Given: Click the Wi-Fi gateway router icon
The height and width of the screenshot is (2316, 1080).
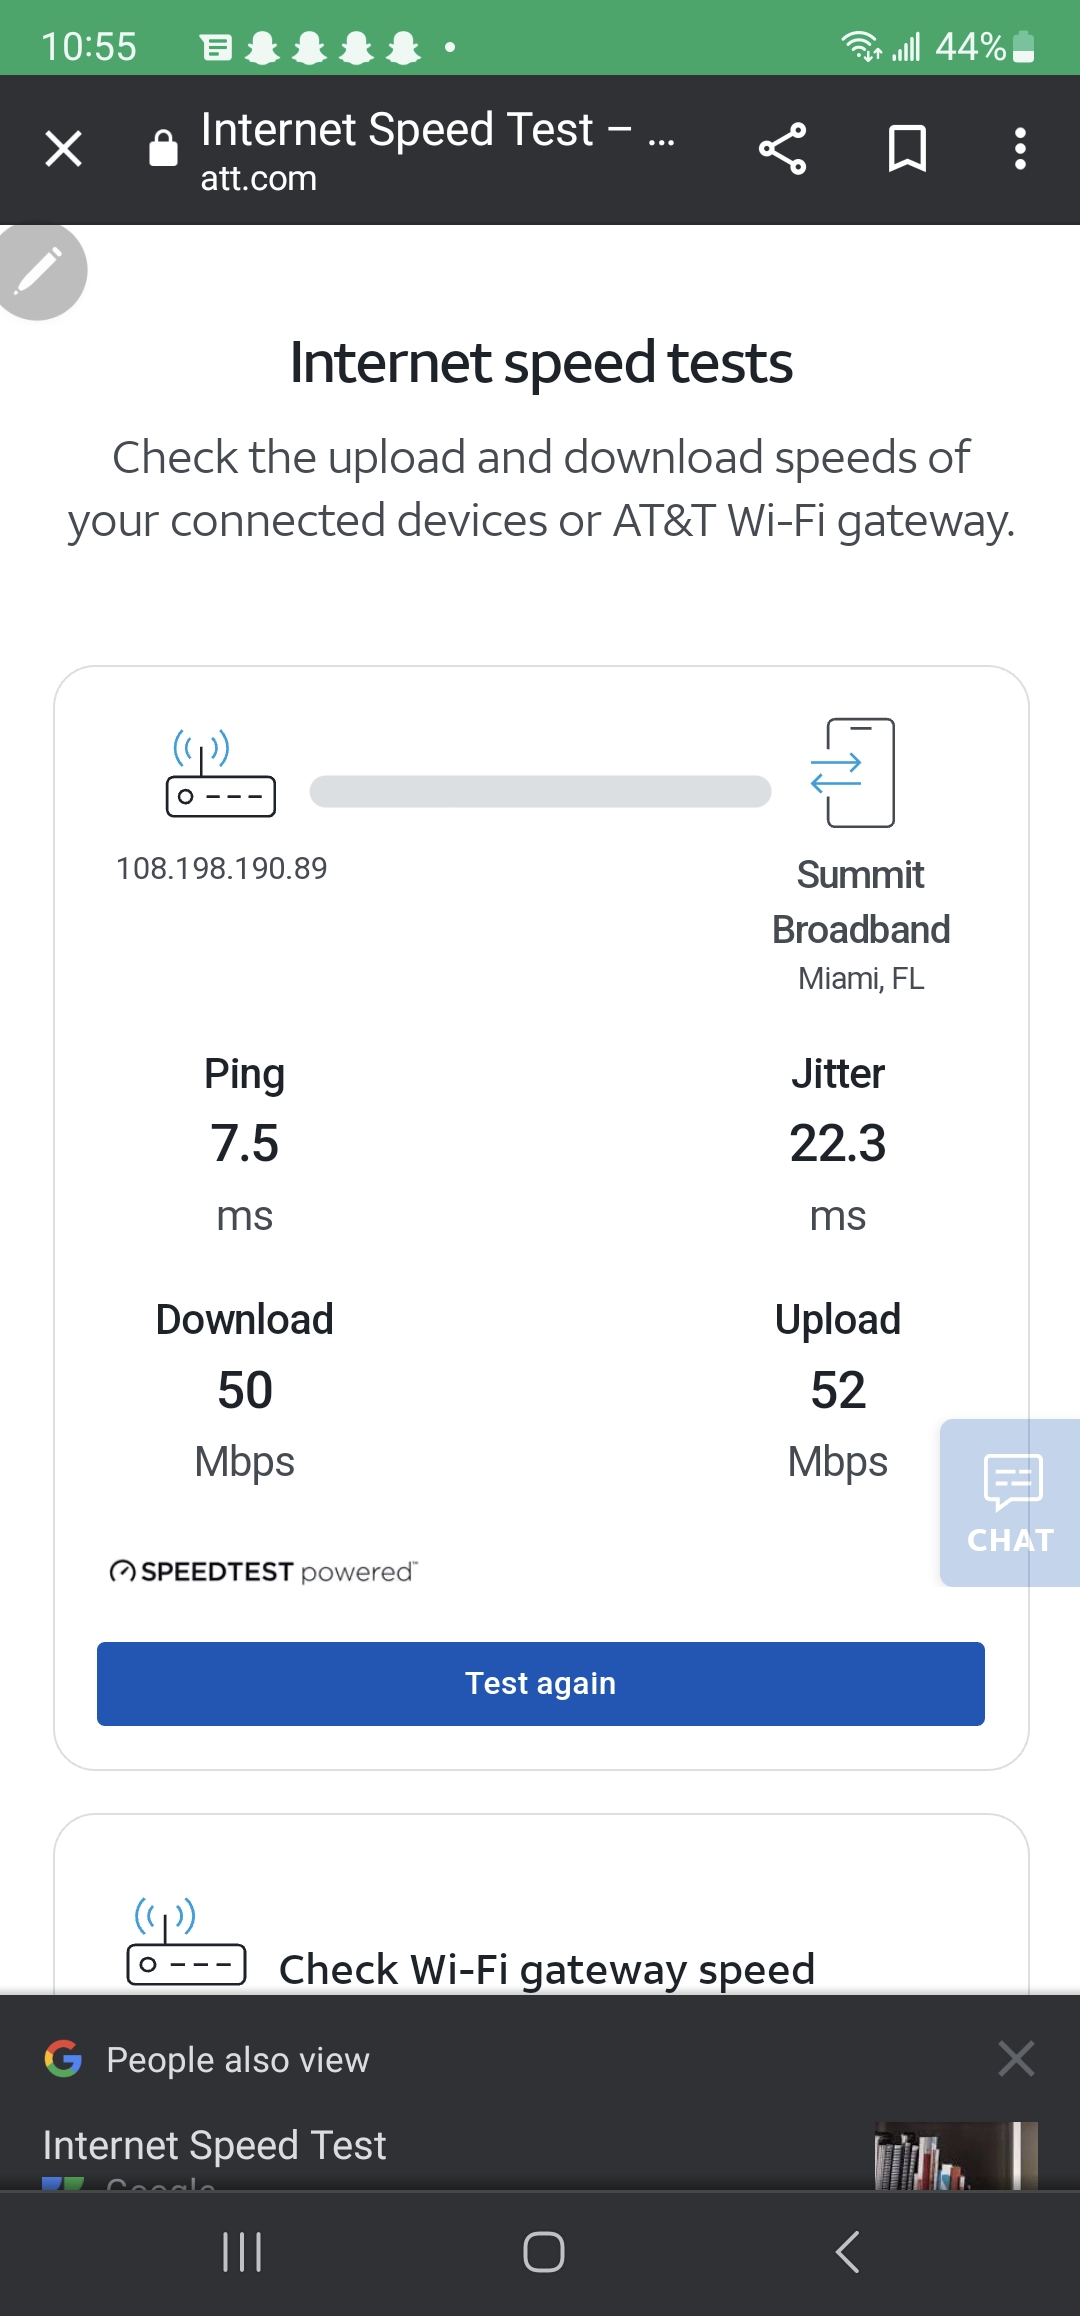Looking at the screenshot, I should pos(220,774).
